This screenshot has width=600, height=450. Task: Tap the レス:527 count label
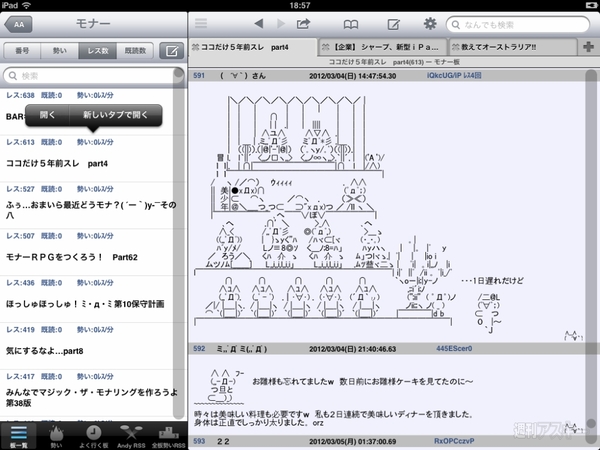point(20,189)
